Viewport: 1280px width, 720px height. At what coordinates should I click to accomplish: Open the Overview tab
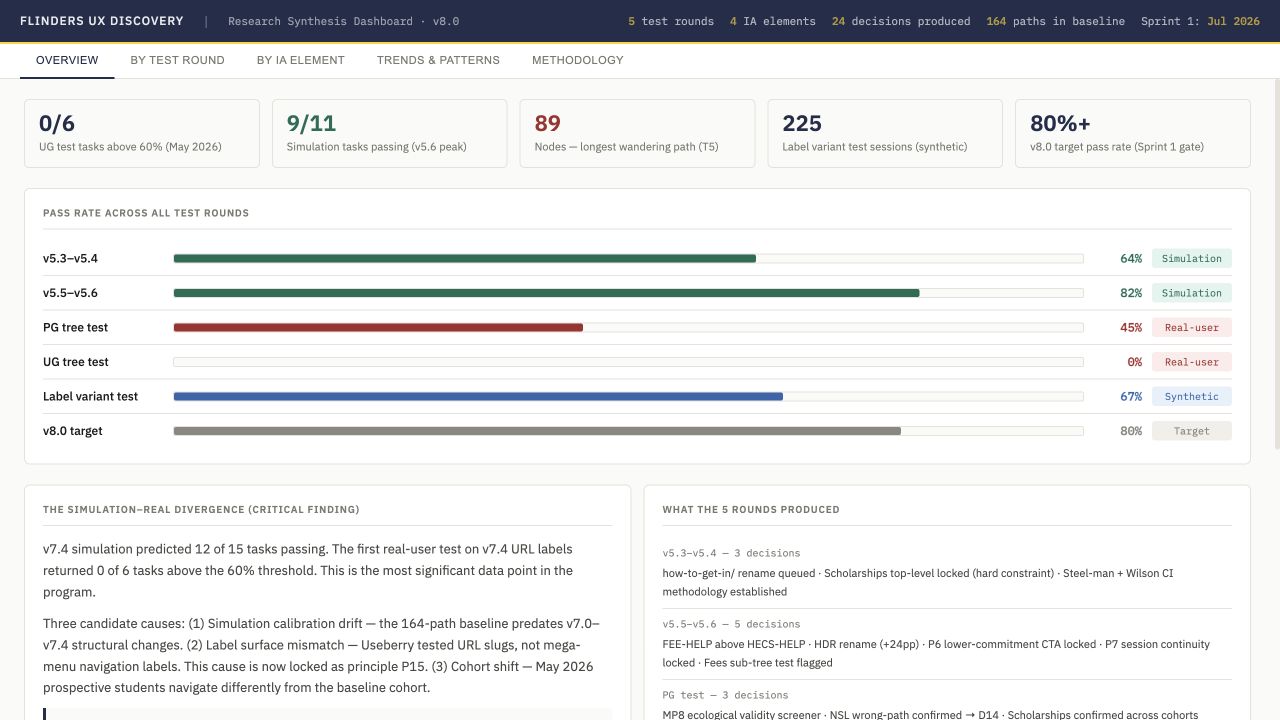tap(67, 60)
